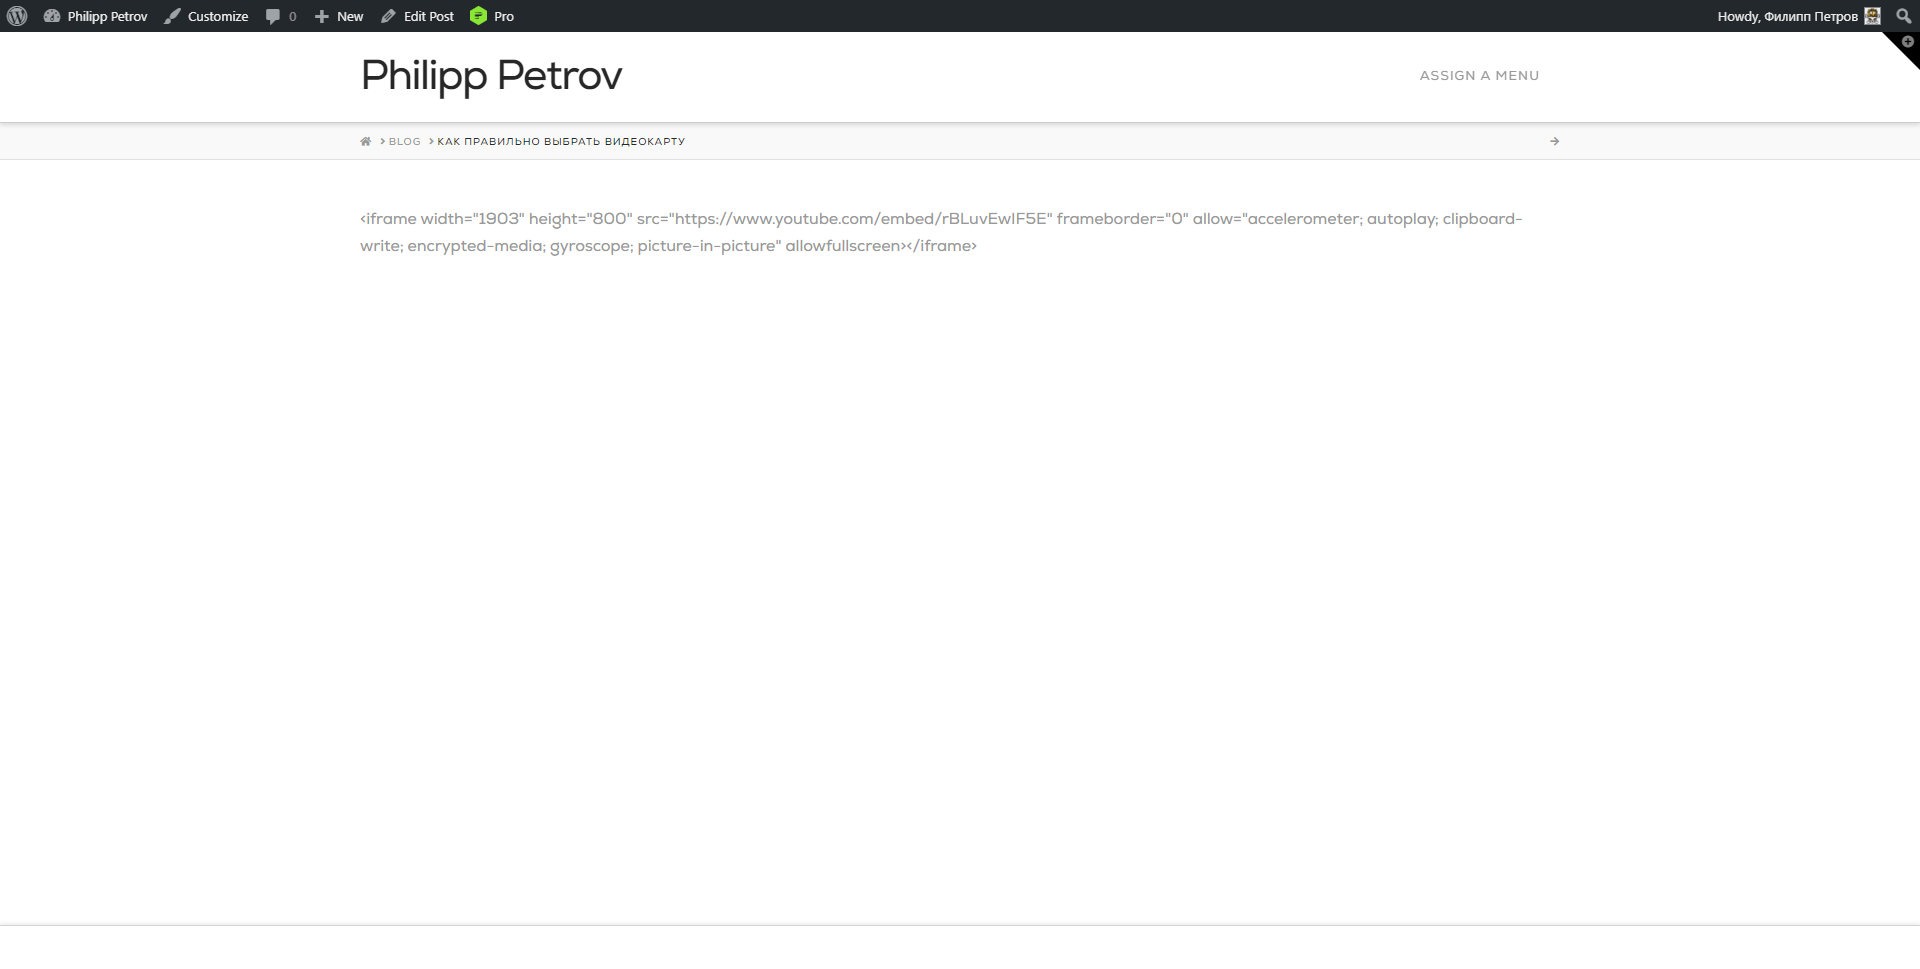Click the Philipp Petrov site title

pos(491,76)
